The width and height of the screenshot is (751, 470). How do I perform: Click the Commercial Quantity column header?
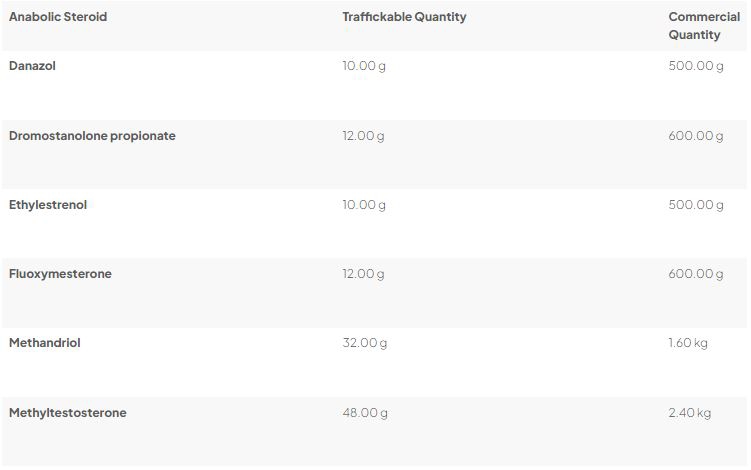pos(704,26)
